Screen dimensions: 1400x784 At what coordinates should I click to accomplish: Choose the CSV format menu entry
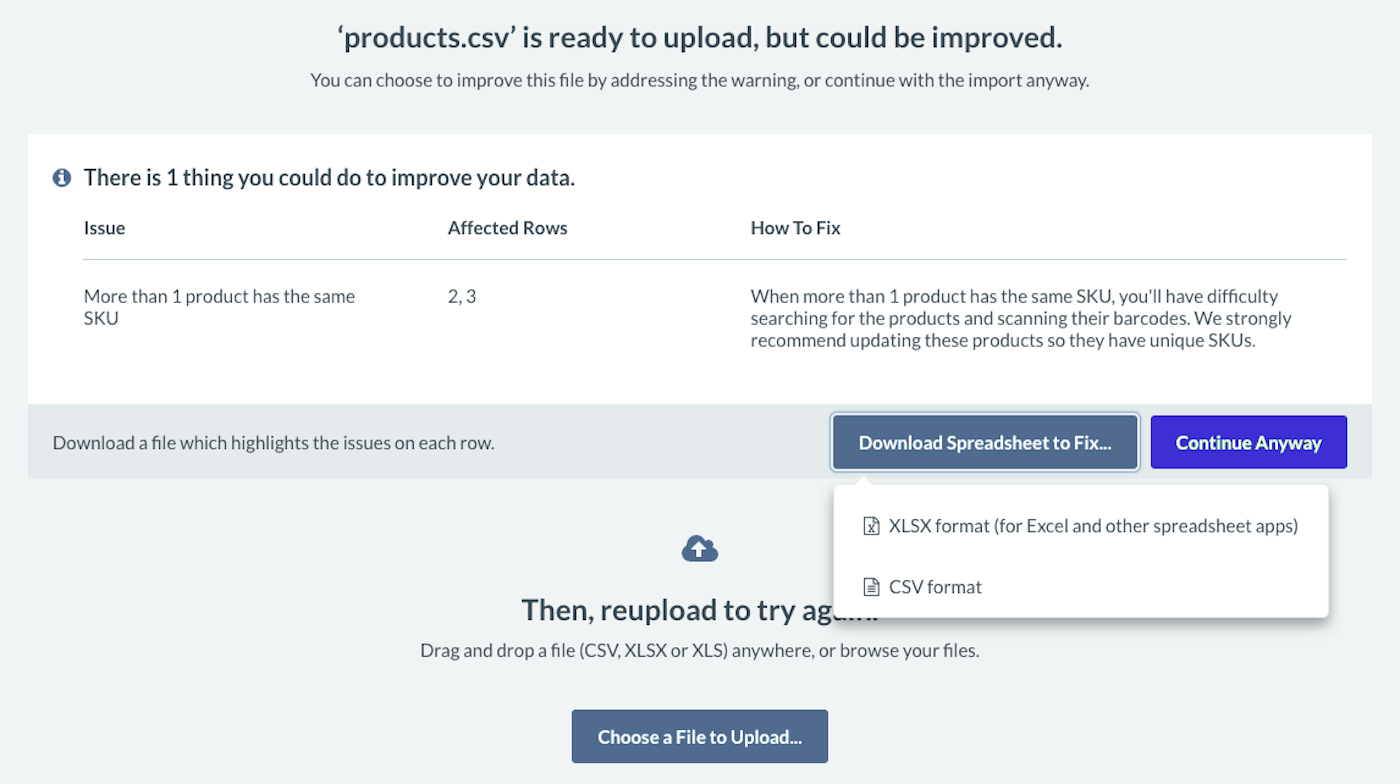935,587
